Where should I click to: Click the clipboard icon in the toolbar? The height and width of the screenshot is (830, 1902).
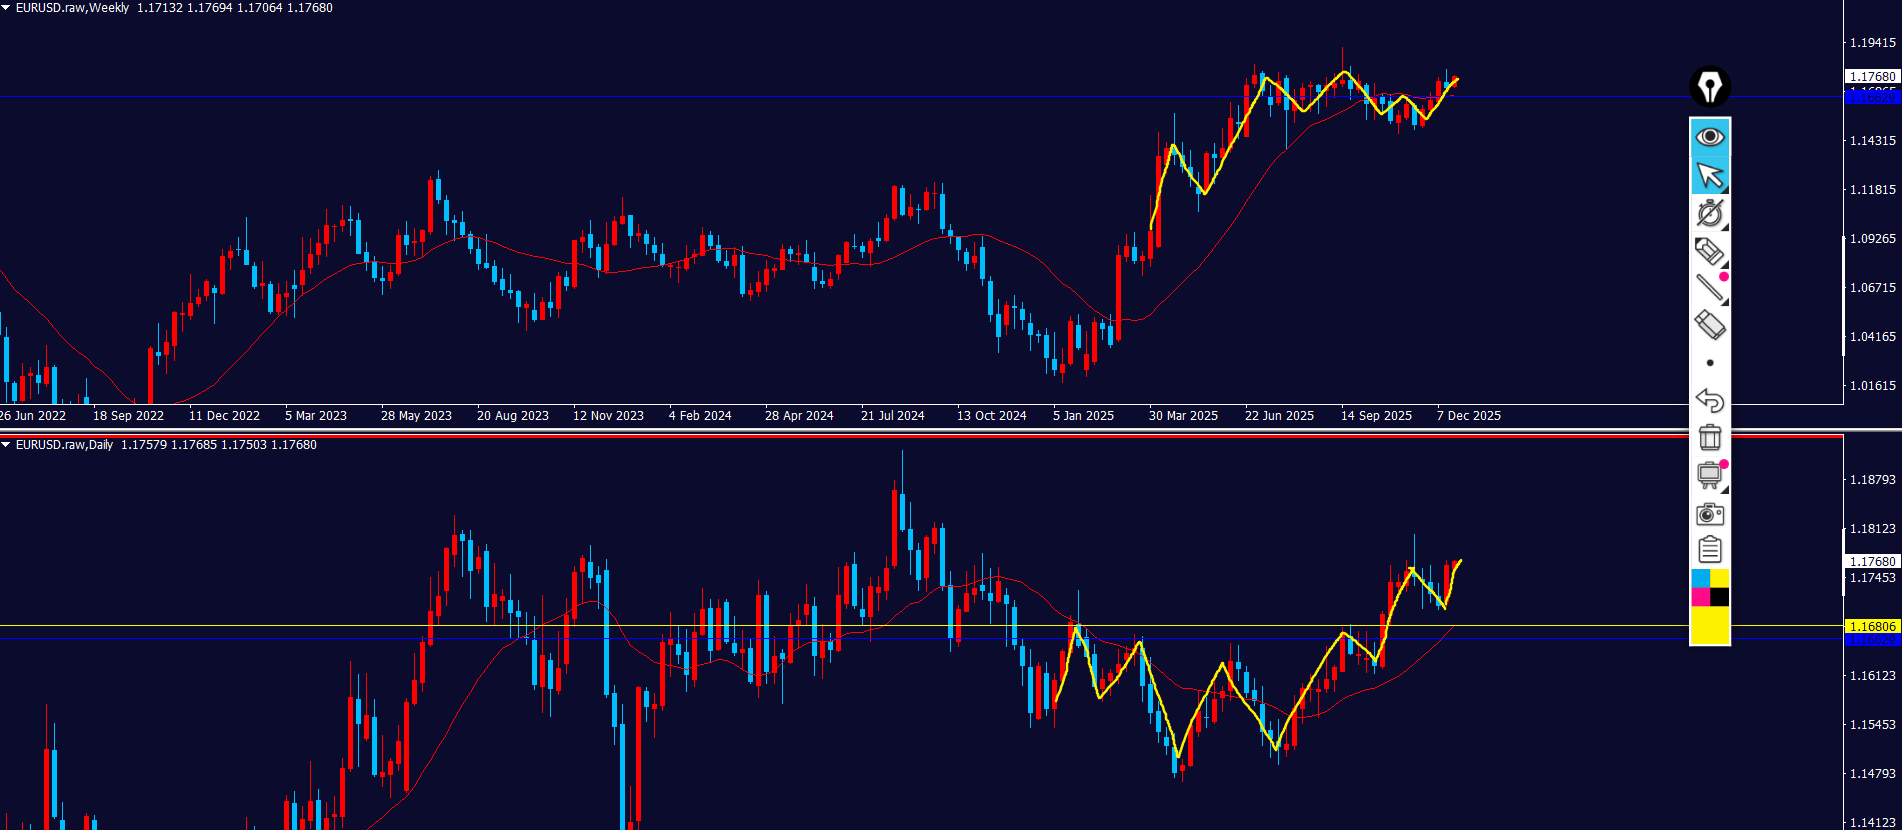click(1710, 550)
